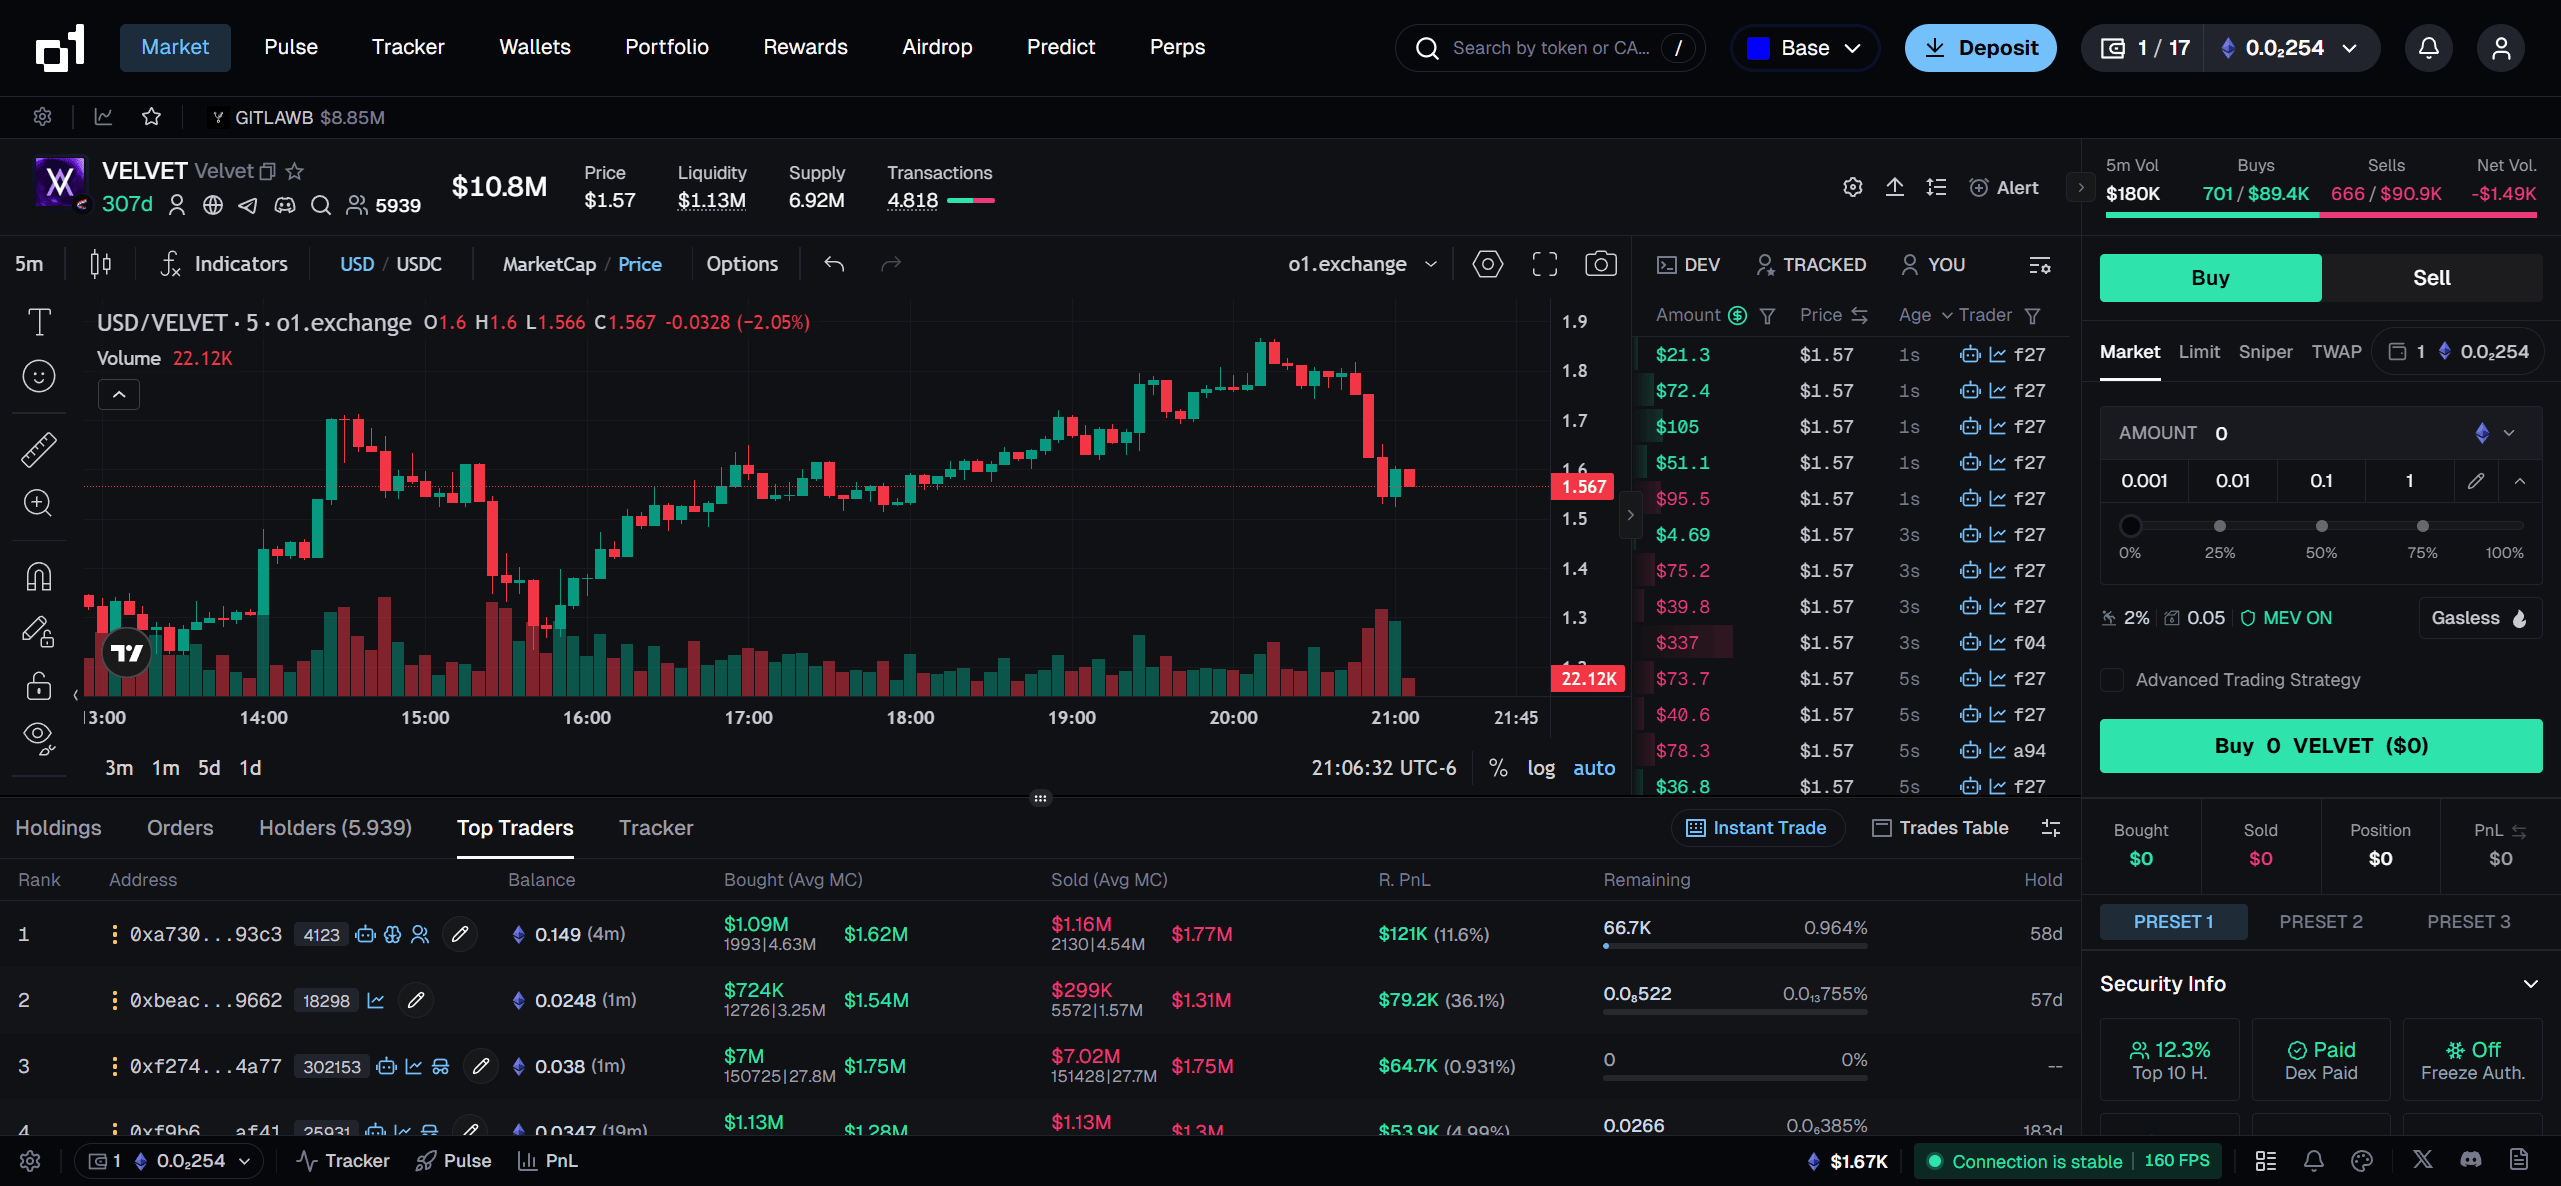This screenshot has width=2561, height=1186.
Task: Add VELVET to favorites star
Action: (x=294, y=171)
